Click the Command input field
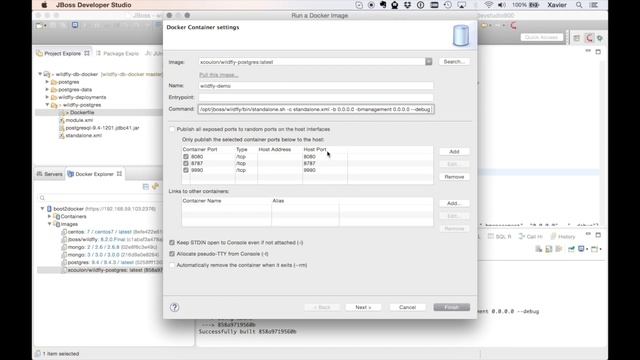Image resolution: width=640 pixels, height=360 pixels. point(316,109)
